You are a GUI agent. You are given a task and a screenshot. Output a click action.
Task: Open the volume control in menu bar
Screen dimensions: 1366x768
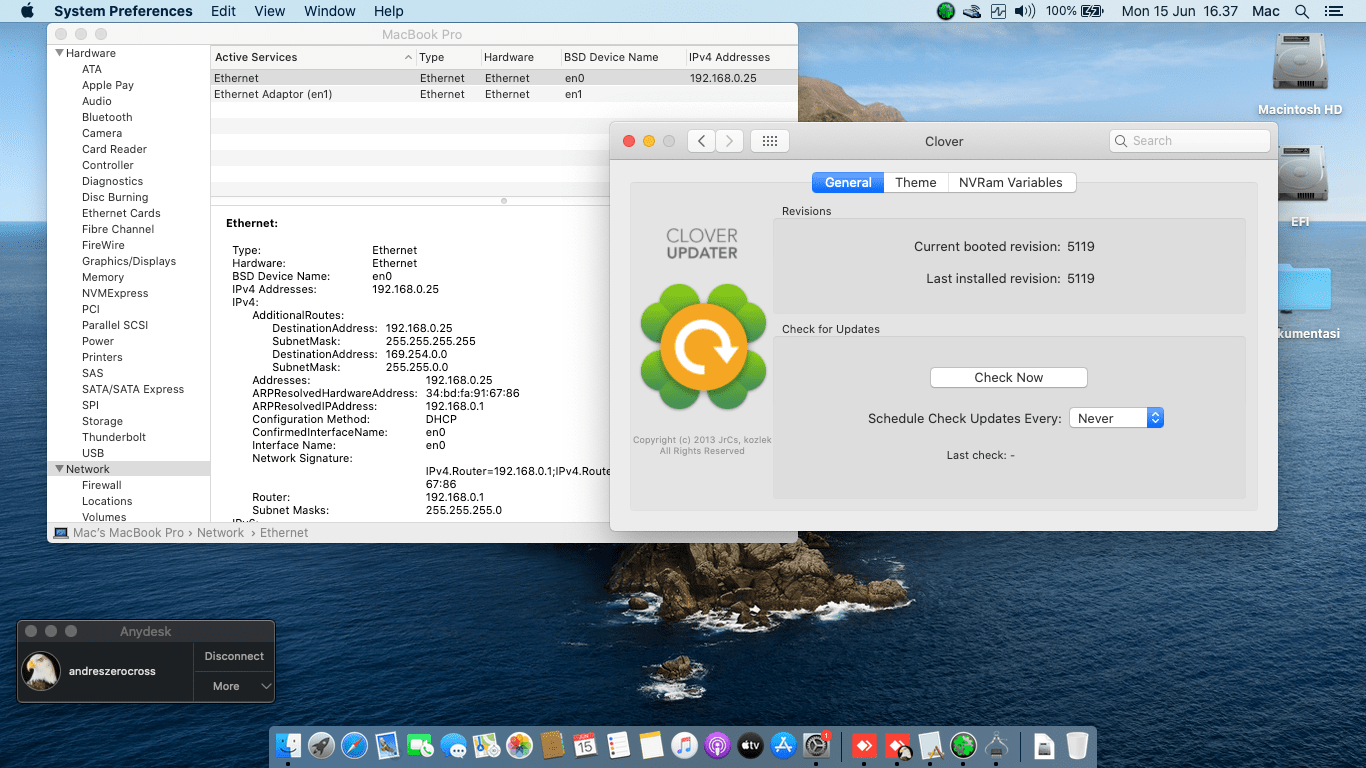(x=1025, y=11)
